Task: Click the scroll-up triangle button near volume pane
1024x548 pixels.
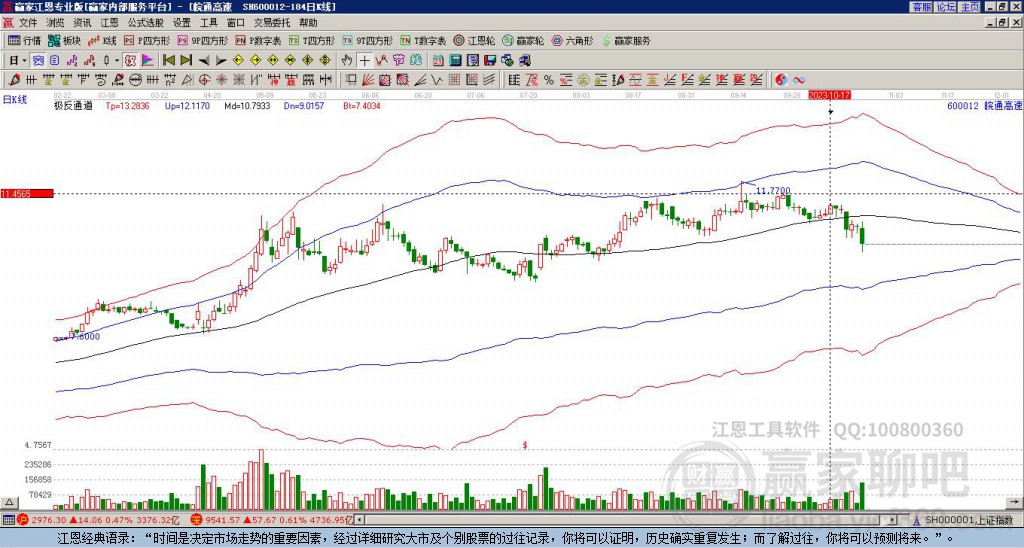Action: click(8, 503)
